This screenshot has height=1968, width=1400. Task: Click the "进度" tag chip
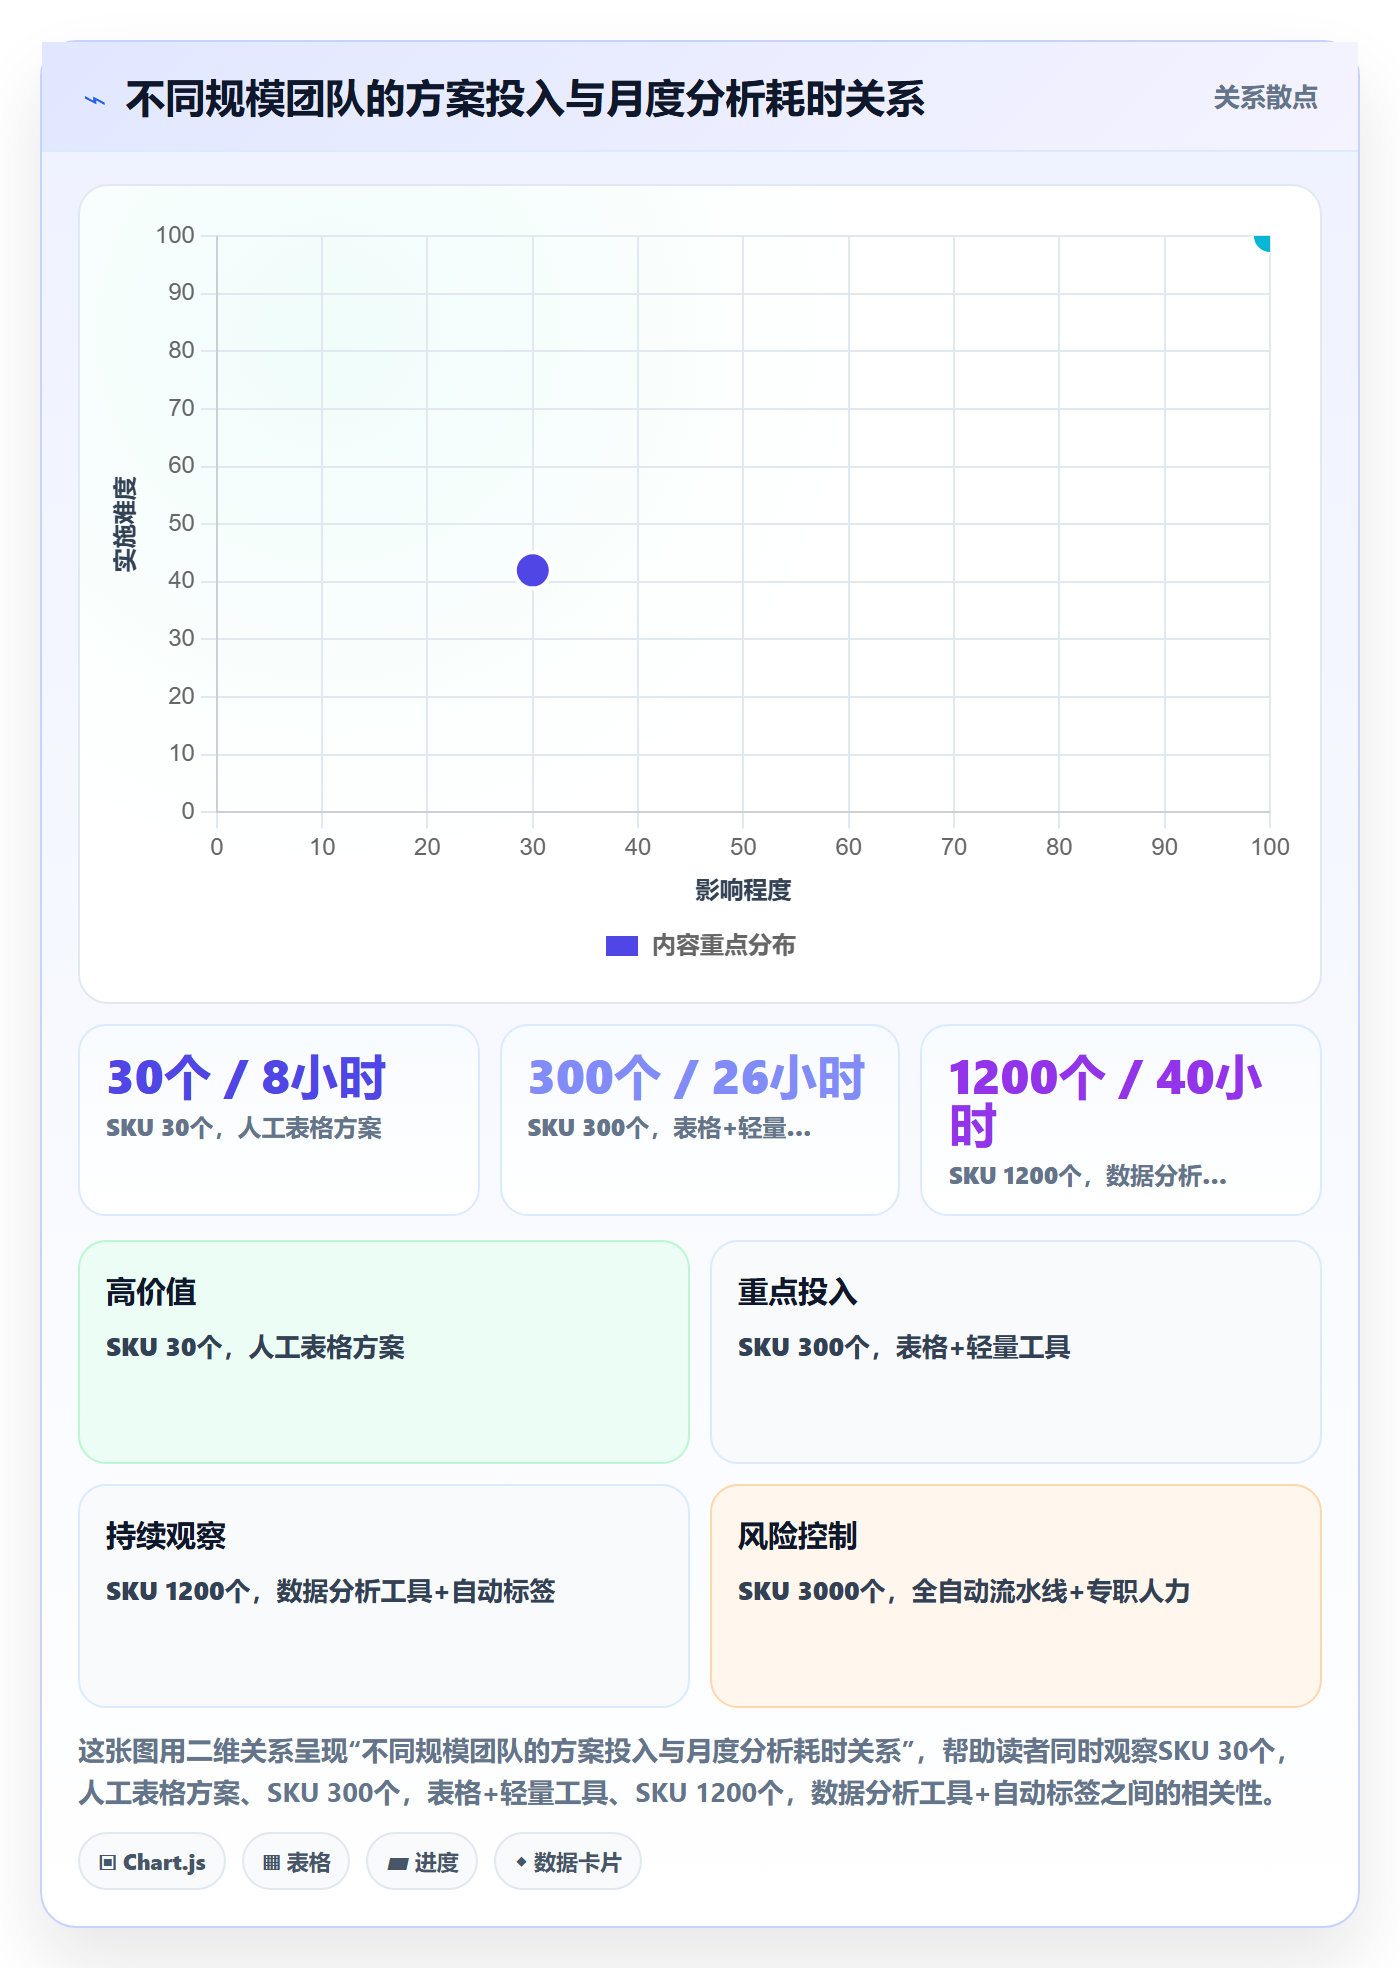(x=422, y=1862)
